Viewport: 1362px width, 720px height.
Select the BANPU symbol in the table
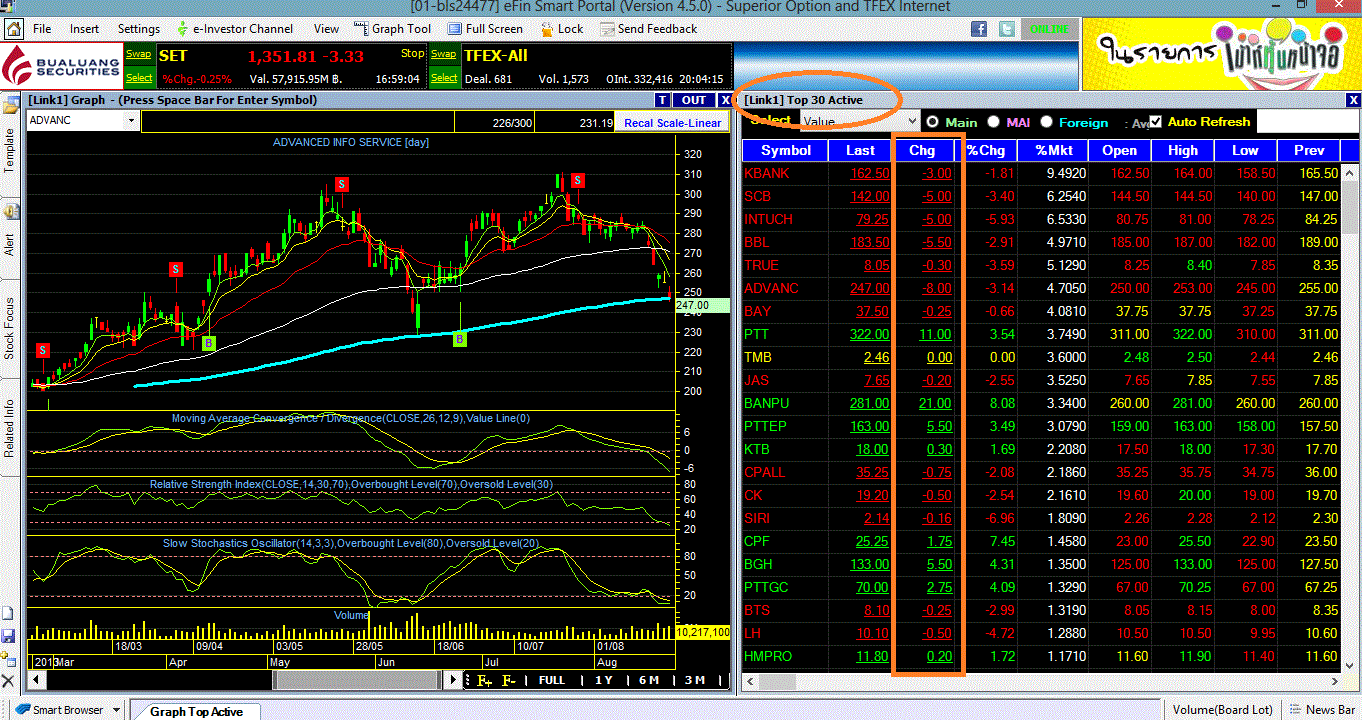768,403
